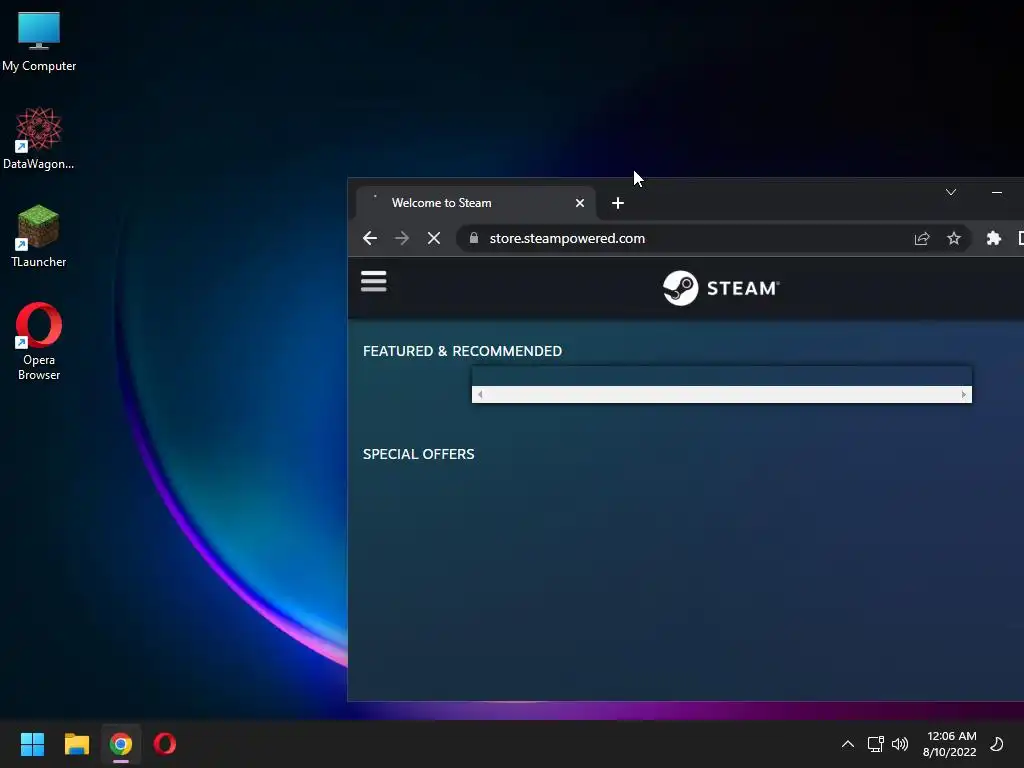
Task: Expand the hidden system tray icons
Action: coord(848,744)
